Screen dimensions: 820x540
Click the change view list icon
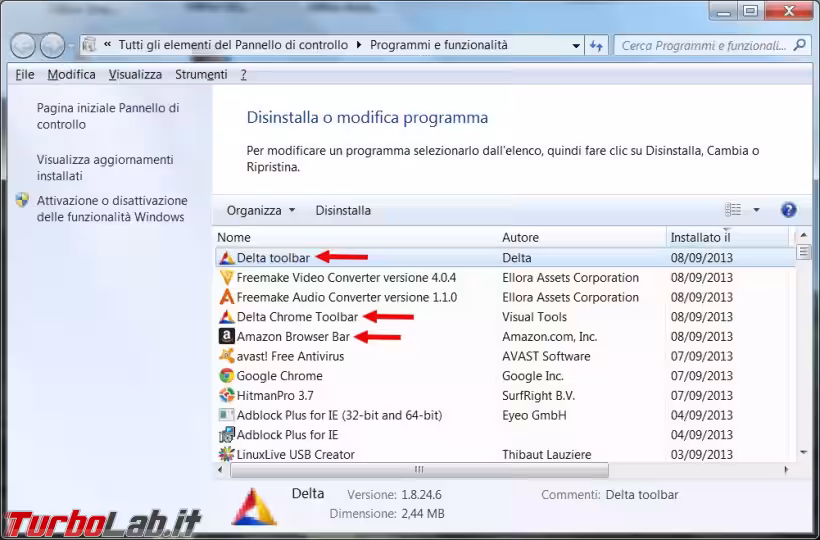pyautogui.click(x=733, y=210)
